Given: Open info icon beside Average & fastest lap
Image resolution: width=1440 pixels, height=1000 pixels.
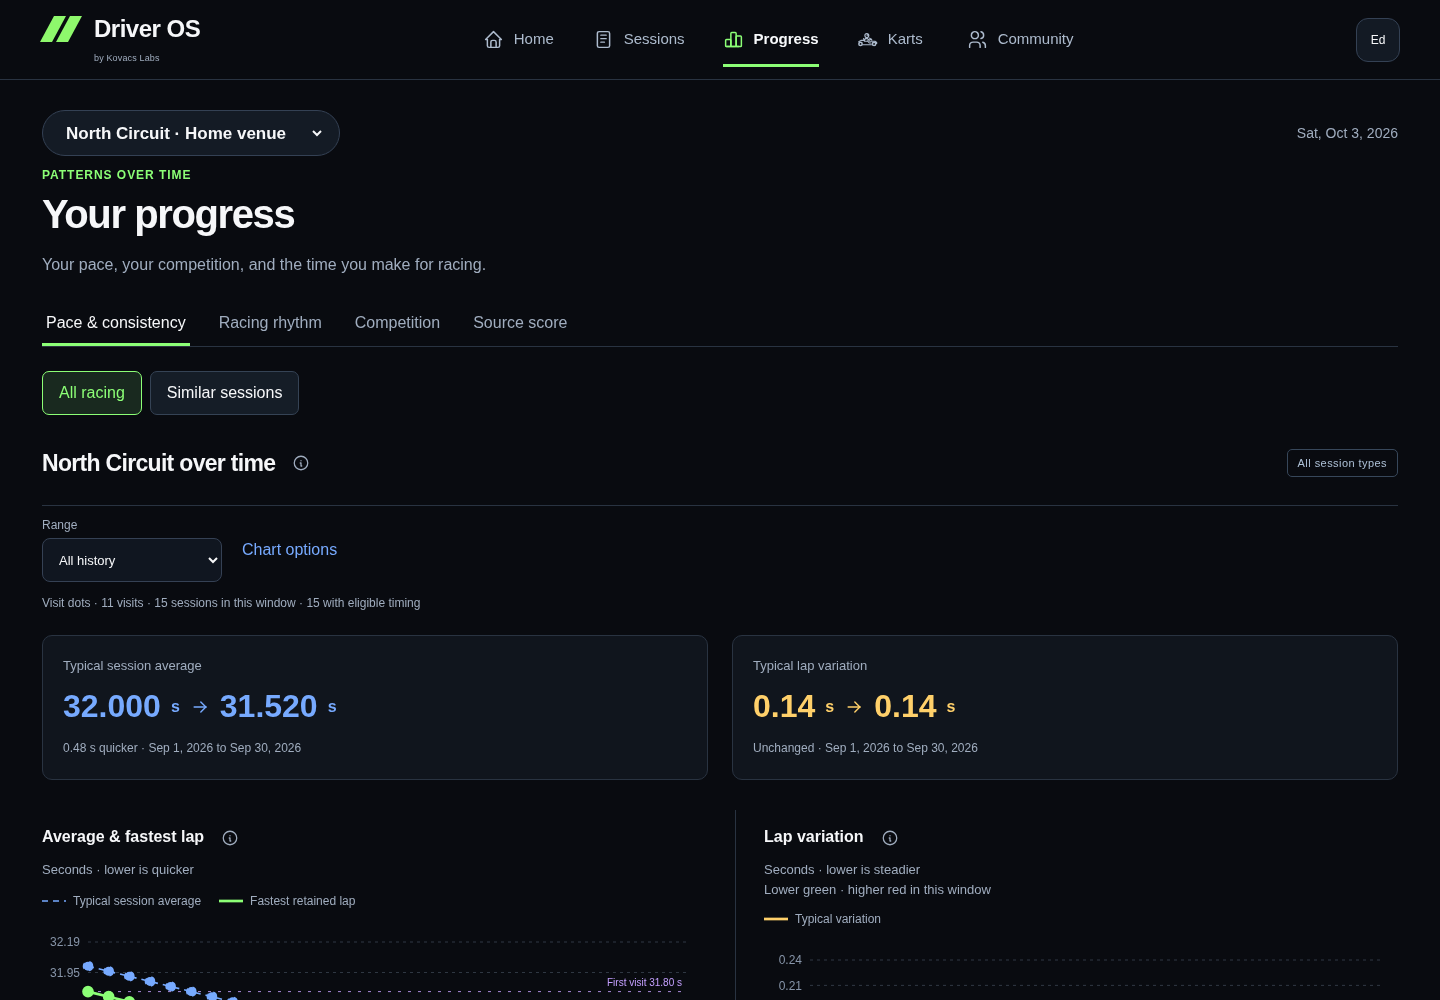Looking at the screenshot, I should 230,838.
